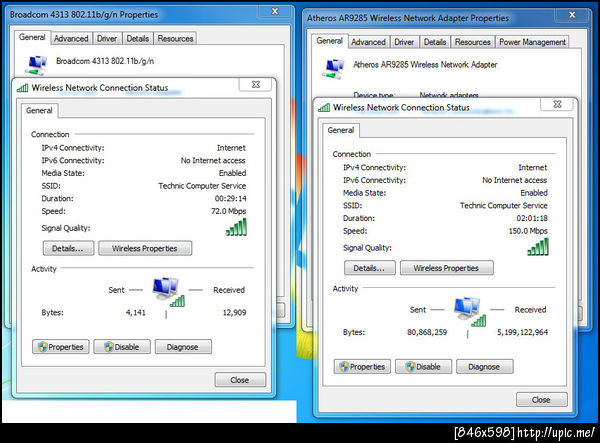Click Disable button in right status window
This screenshot has width=600, height=443.
424,366
